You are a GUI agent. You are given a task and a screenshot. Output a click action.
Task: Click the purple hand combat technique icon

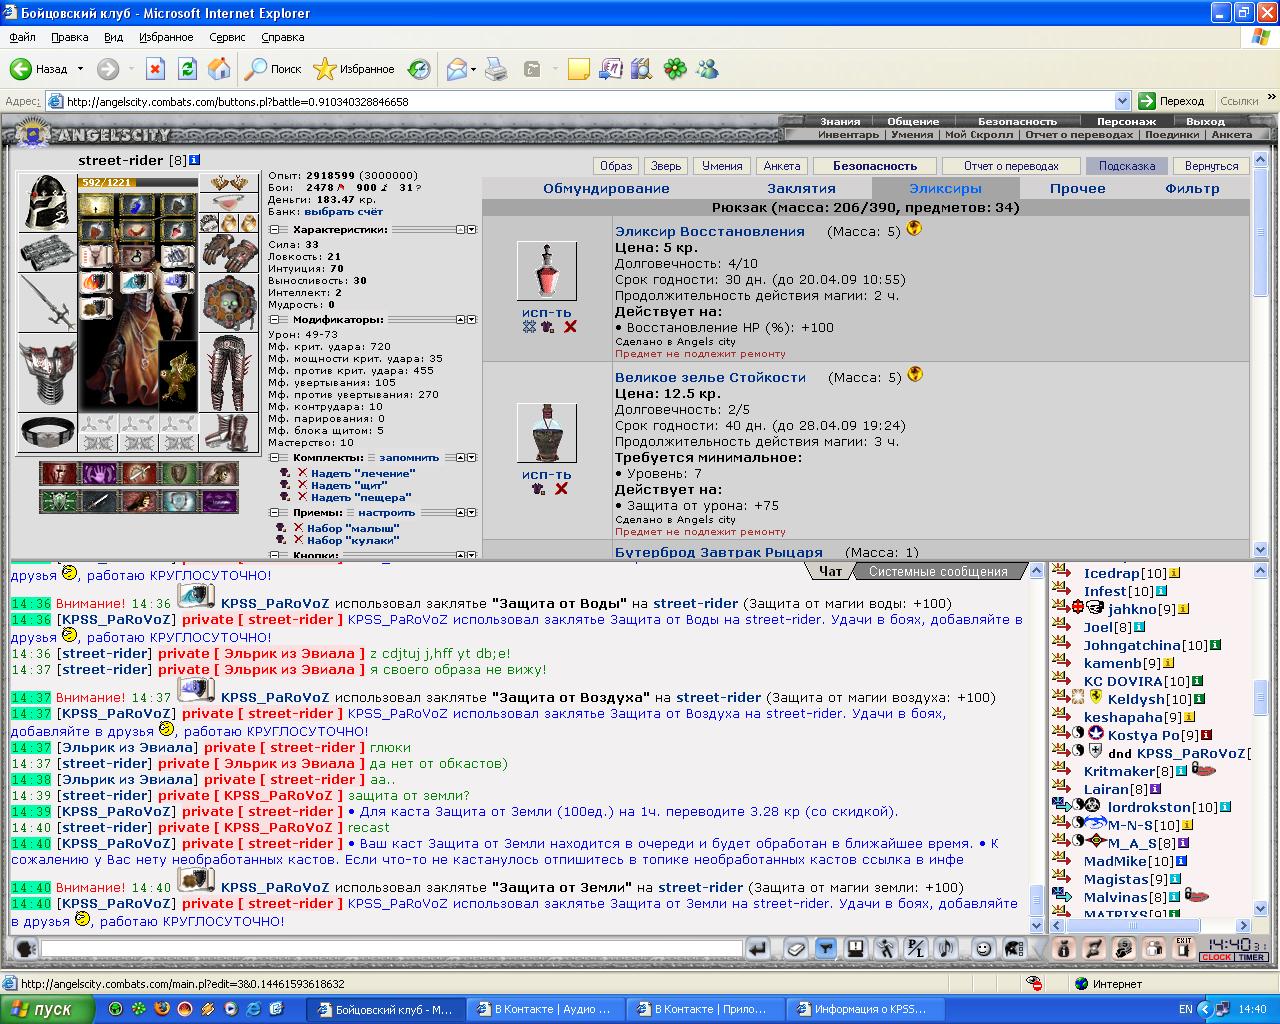point(100,474)
